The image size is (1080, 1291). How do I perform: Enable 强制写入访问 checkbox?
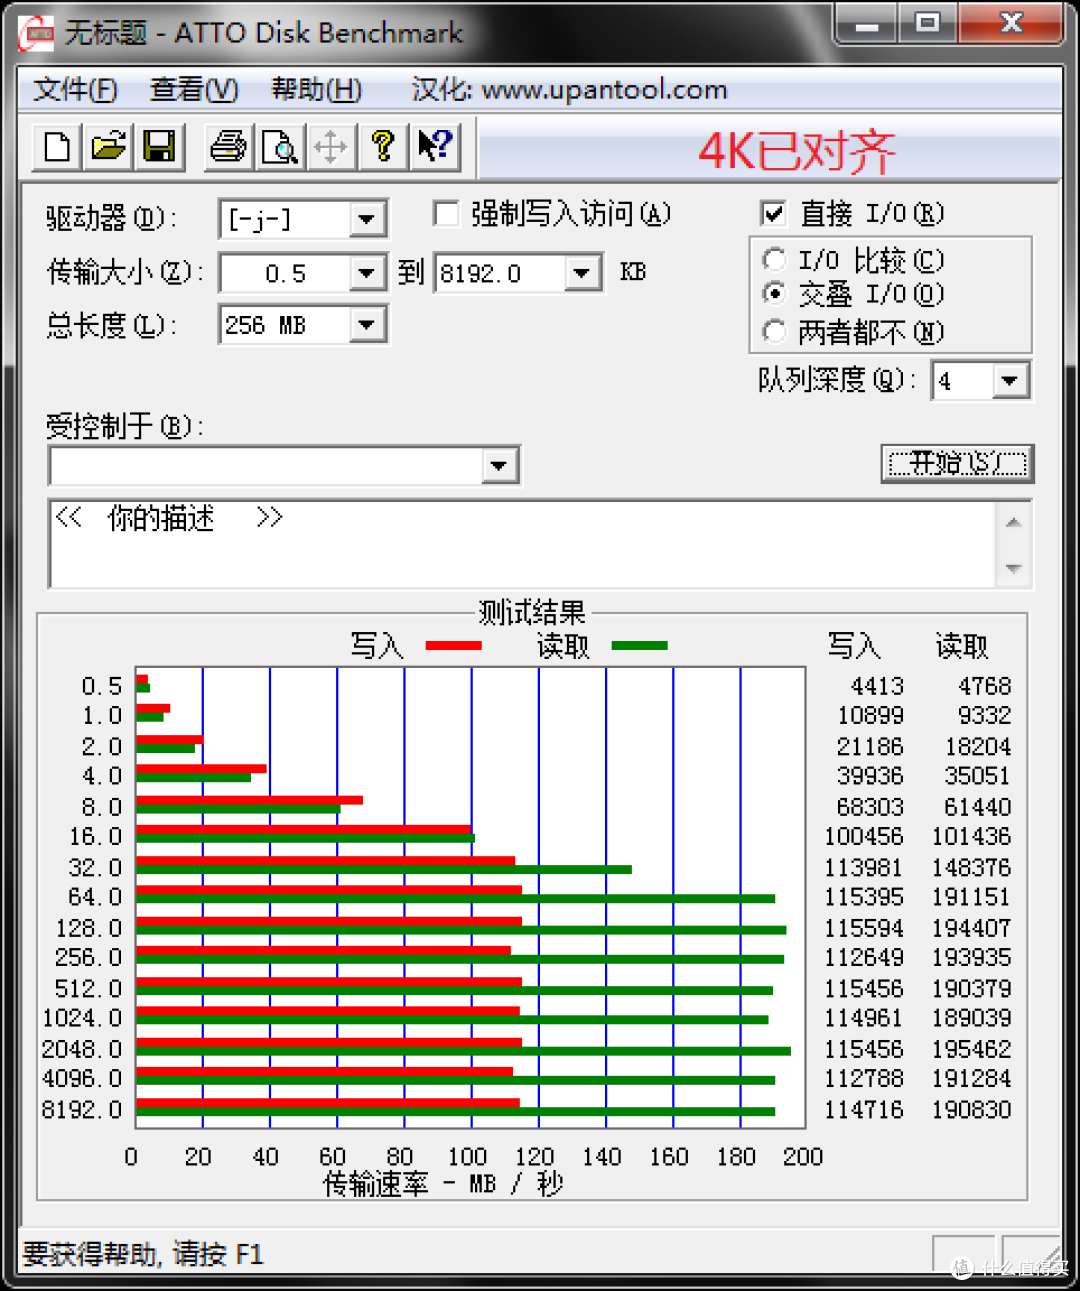[x=446, y=213]
